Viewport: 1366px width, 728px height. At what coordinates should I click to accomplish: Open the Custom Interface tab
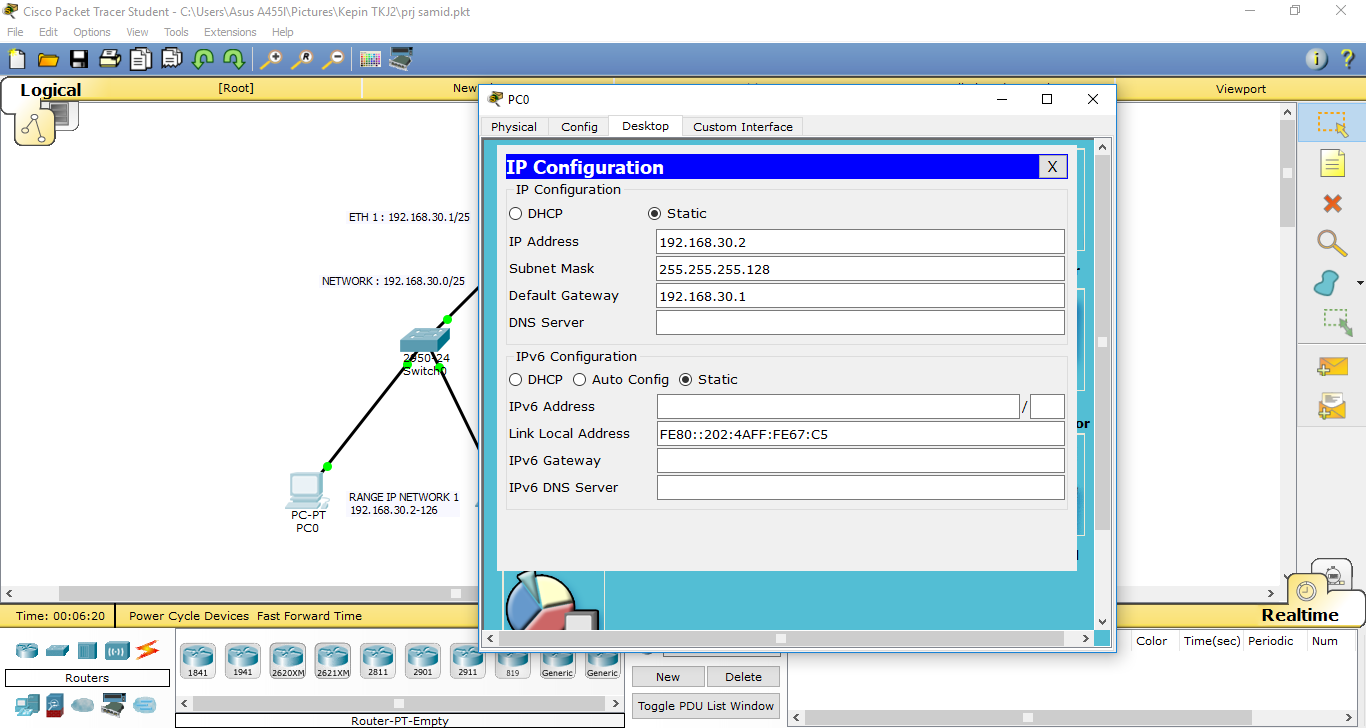[x=743, y=127]
